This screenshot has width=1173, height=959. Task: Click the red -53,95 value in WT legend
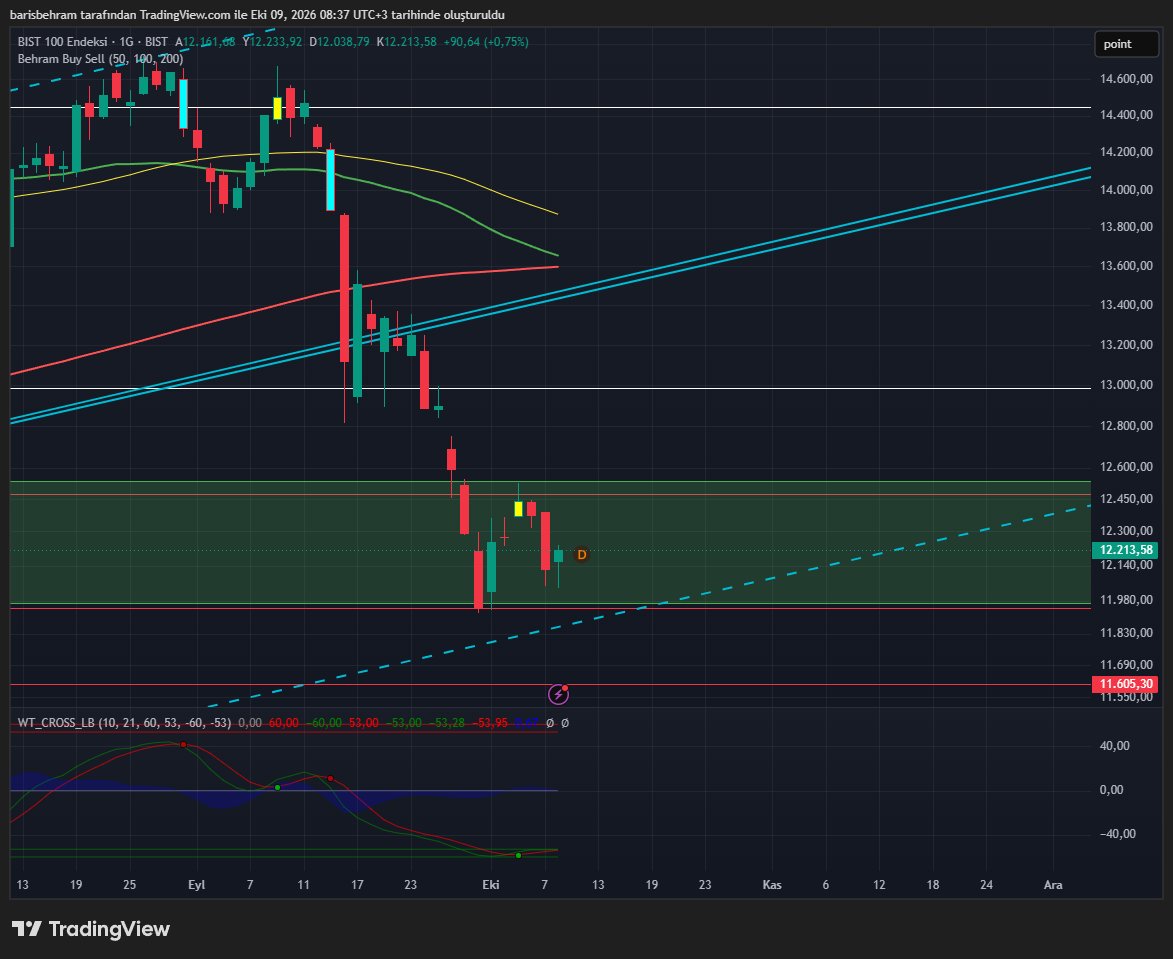(x=492, y=723)
